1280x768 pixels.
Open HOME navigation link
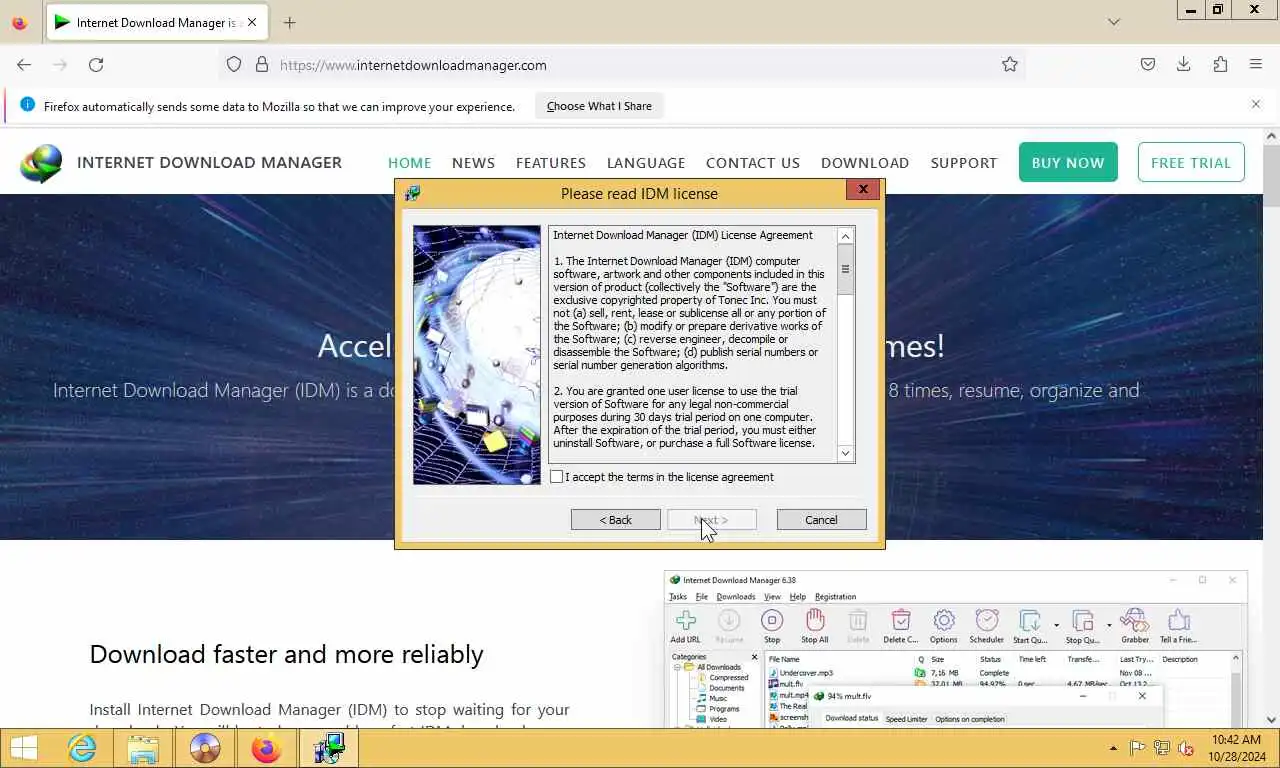pos(409,163)
